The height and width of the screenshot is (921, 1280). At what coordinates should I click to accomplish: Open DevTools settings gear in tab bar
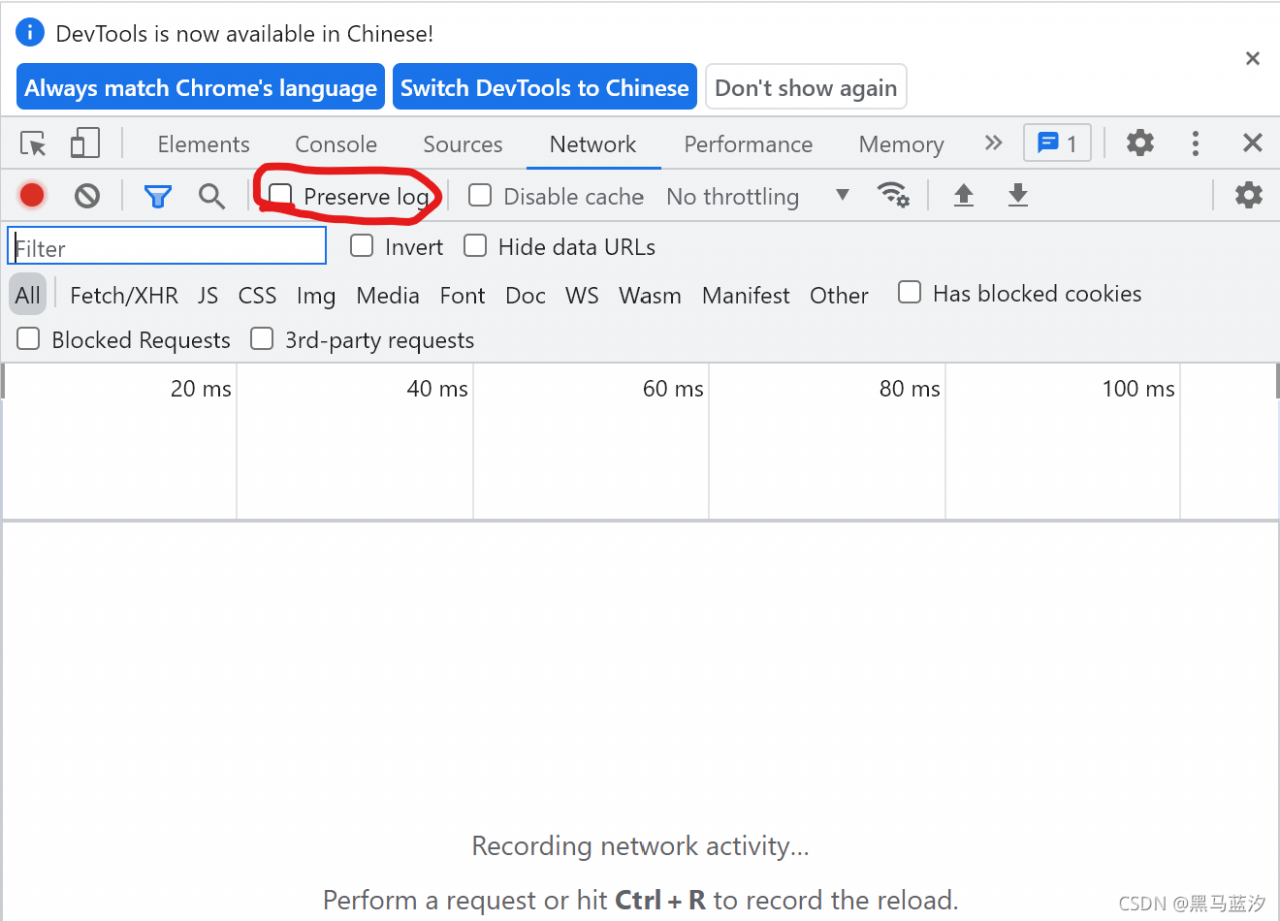(1140, 143)
